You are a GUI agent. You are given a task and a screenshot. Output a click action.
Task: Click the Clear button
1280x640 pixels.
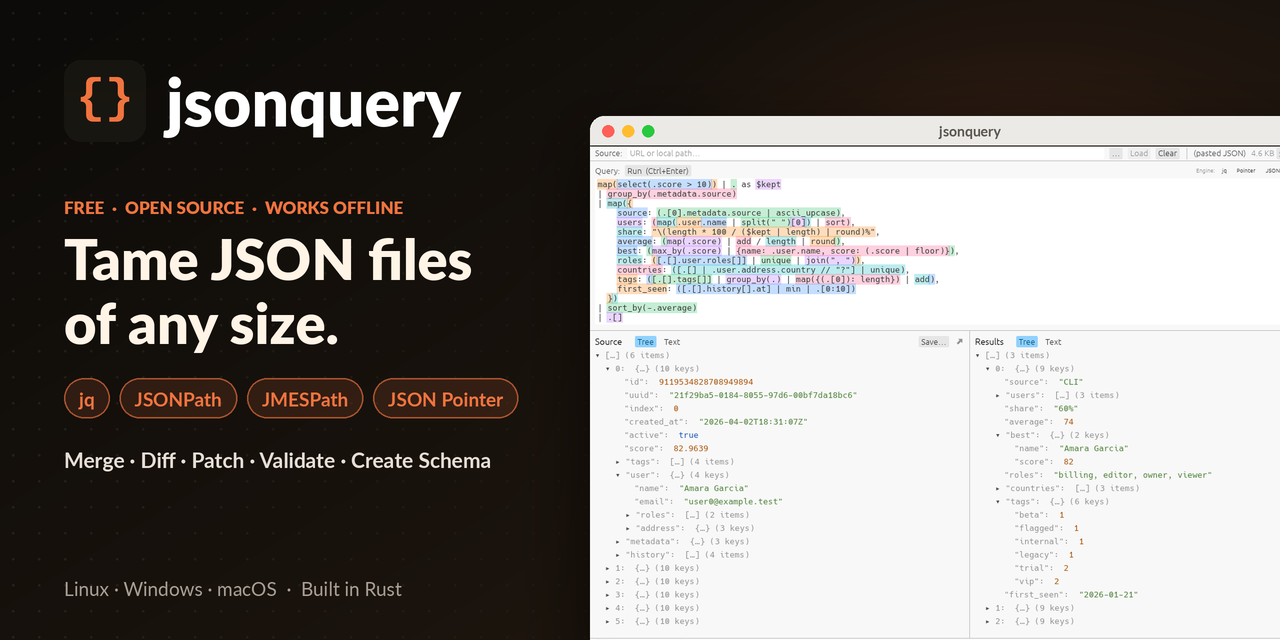pyautogui.click(x=1168, y=154)
